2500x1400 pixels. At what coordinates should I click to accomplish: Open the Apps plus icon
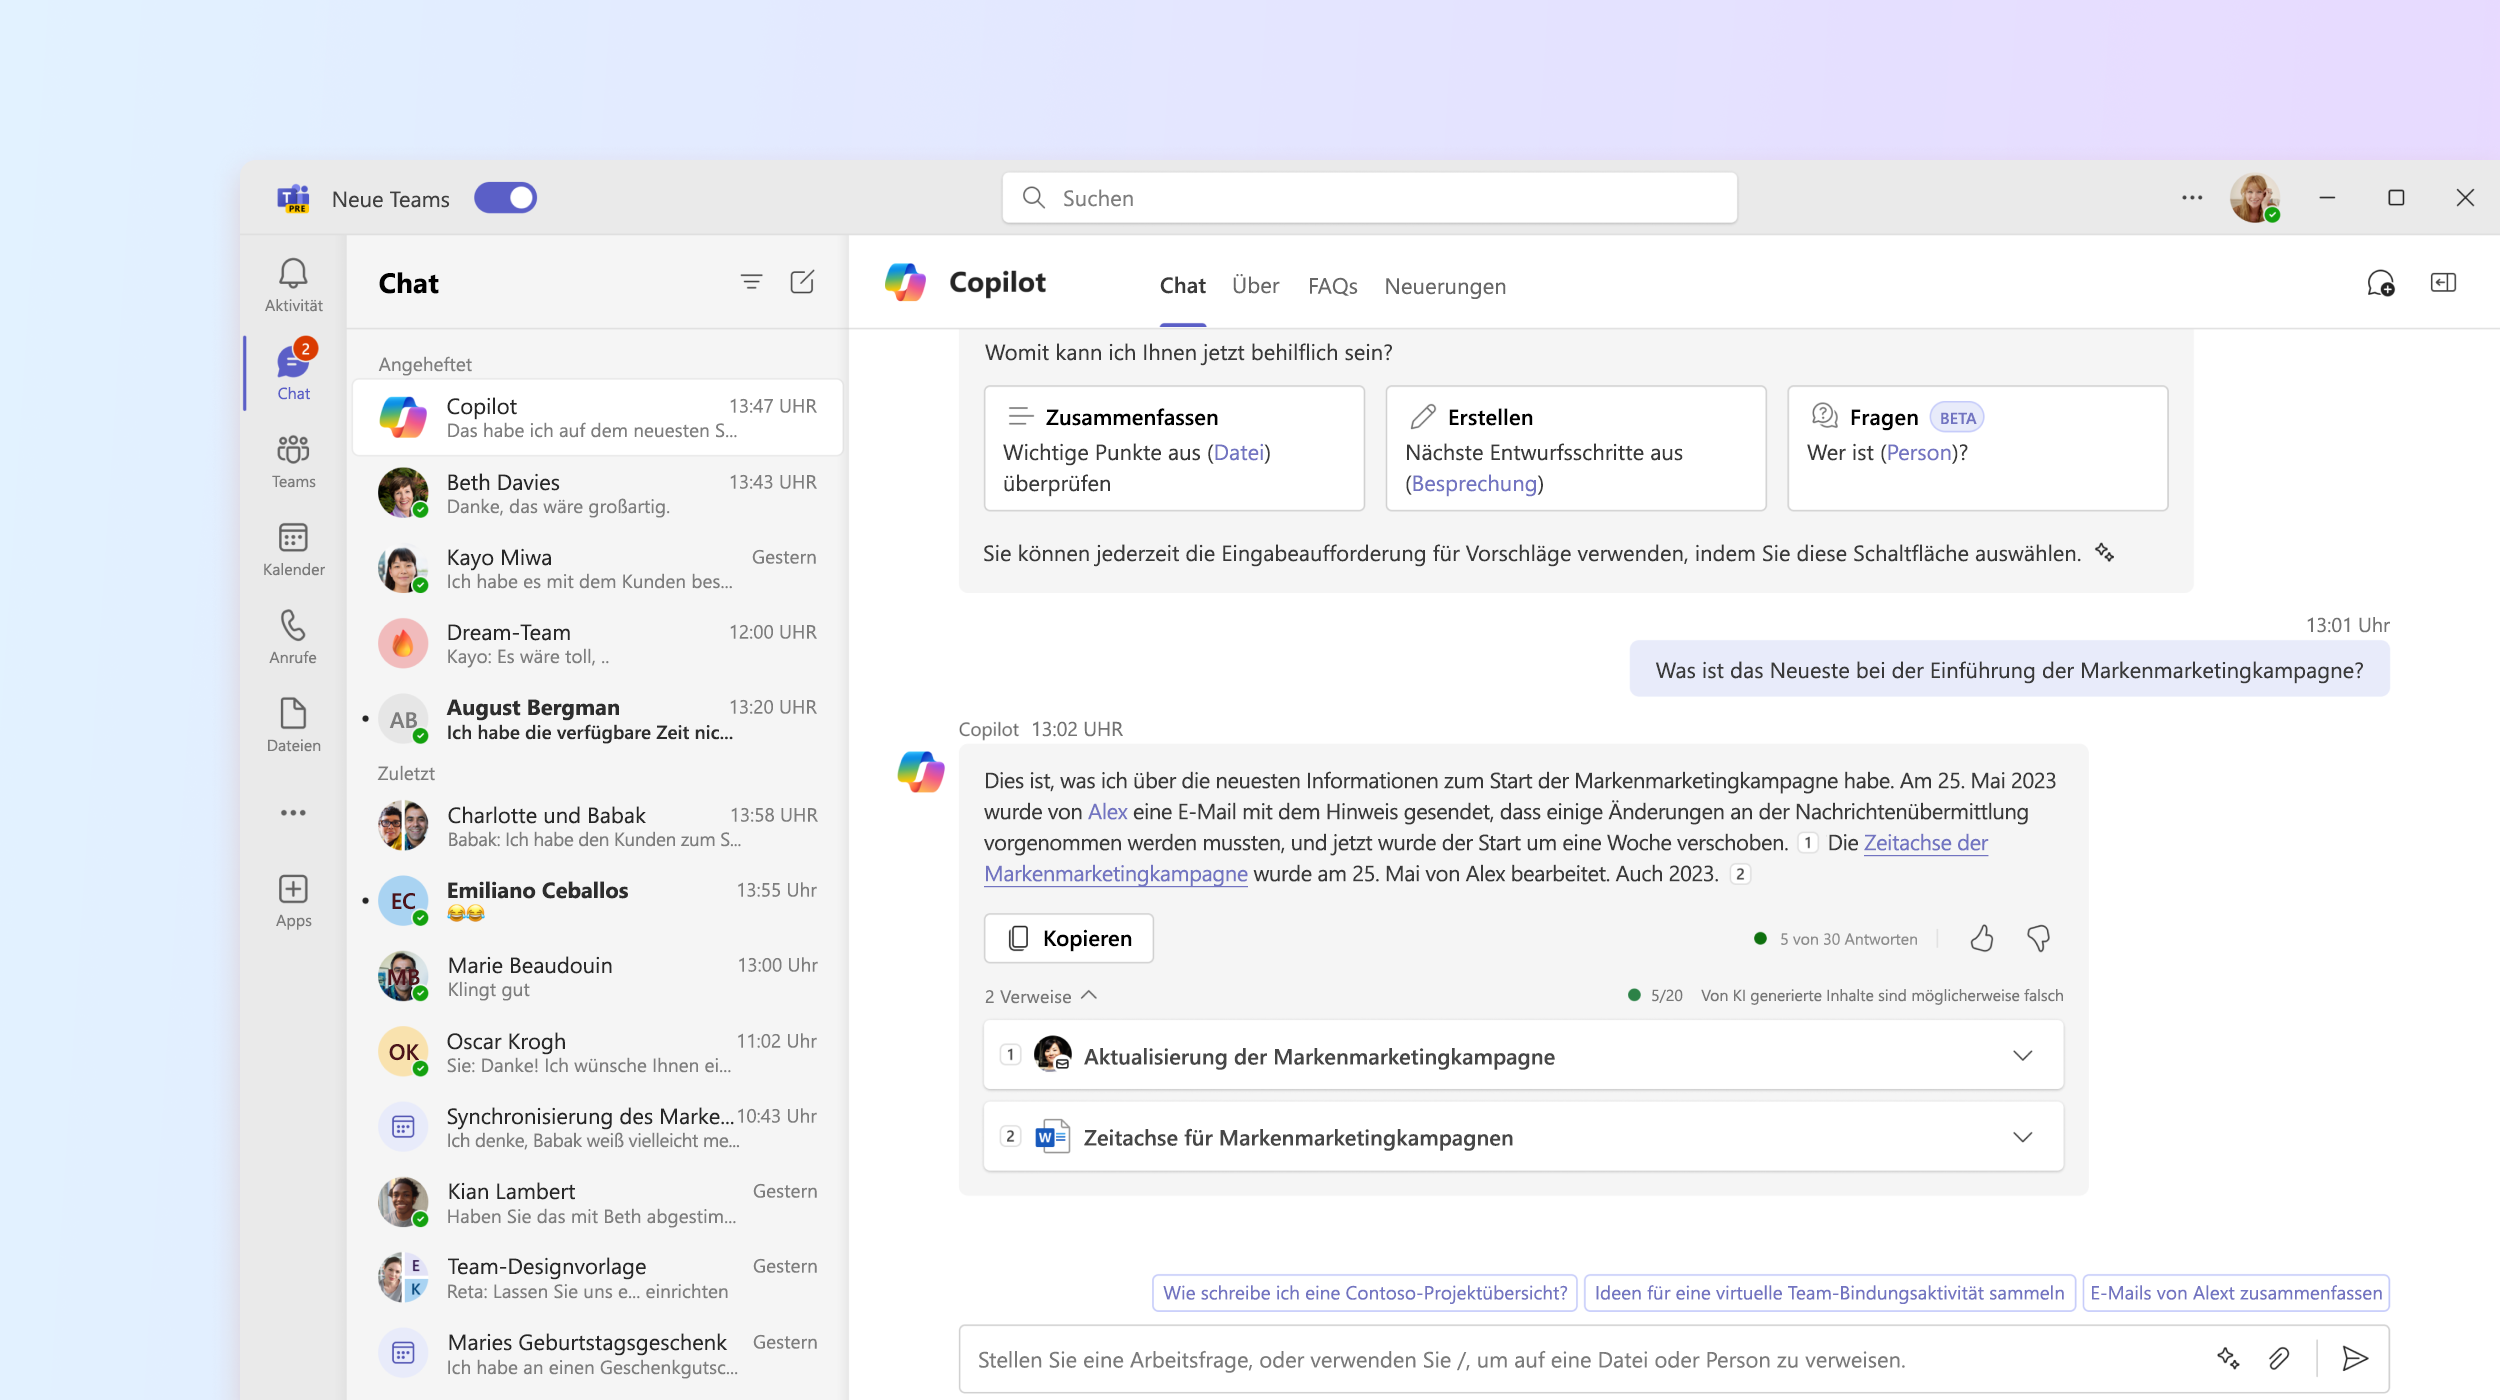[293, 889]
